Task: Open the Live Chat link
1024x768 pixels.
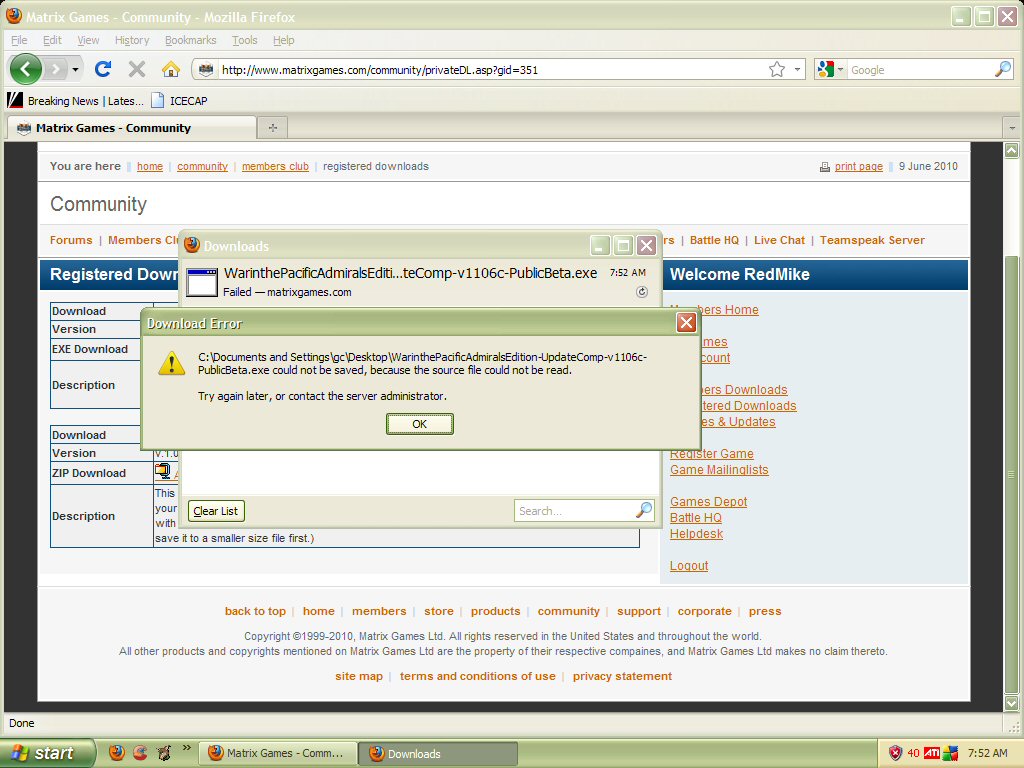Action: (779, 240)
